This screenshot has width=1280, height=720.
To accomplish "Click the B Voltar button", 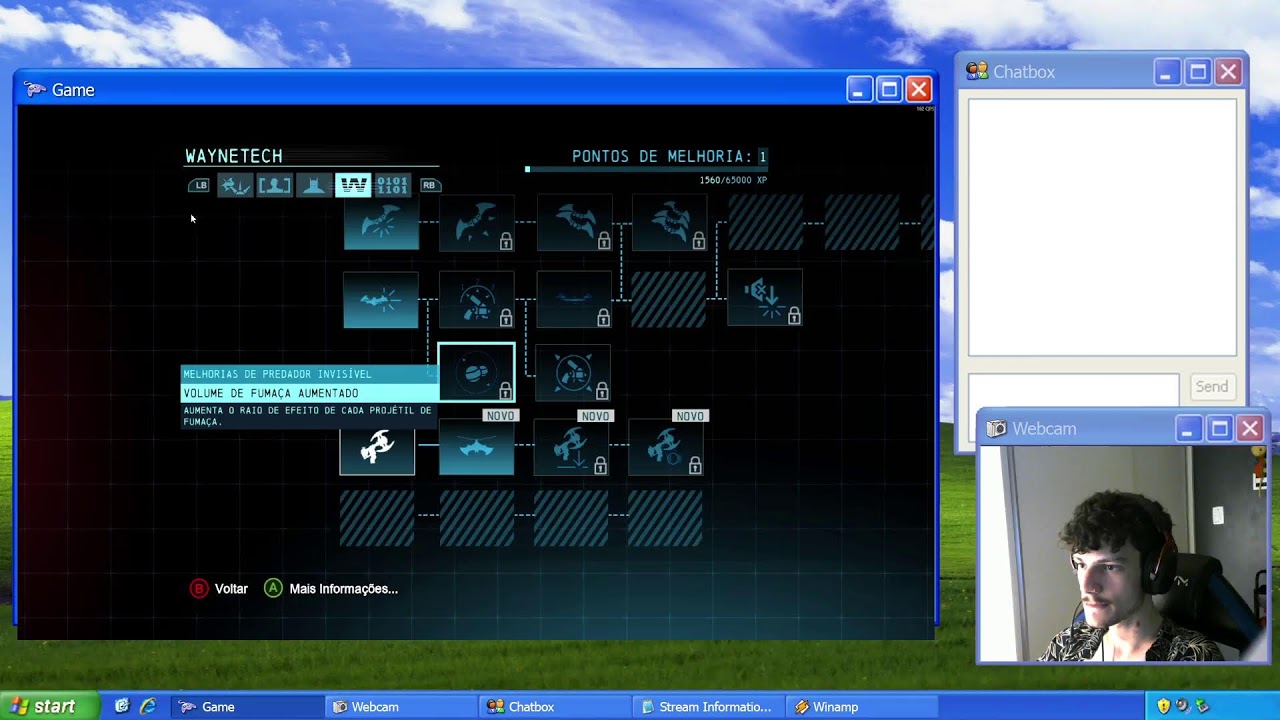I will [219, 589].
